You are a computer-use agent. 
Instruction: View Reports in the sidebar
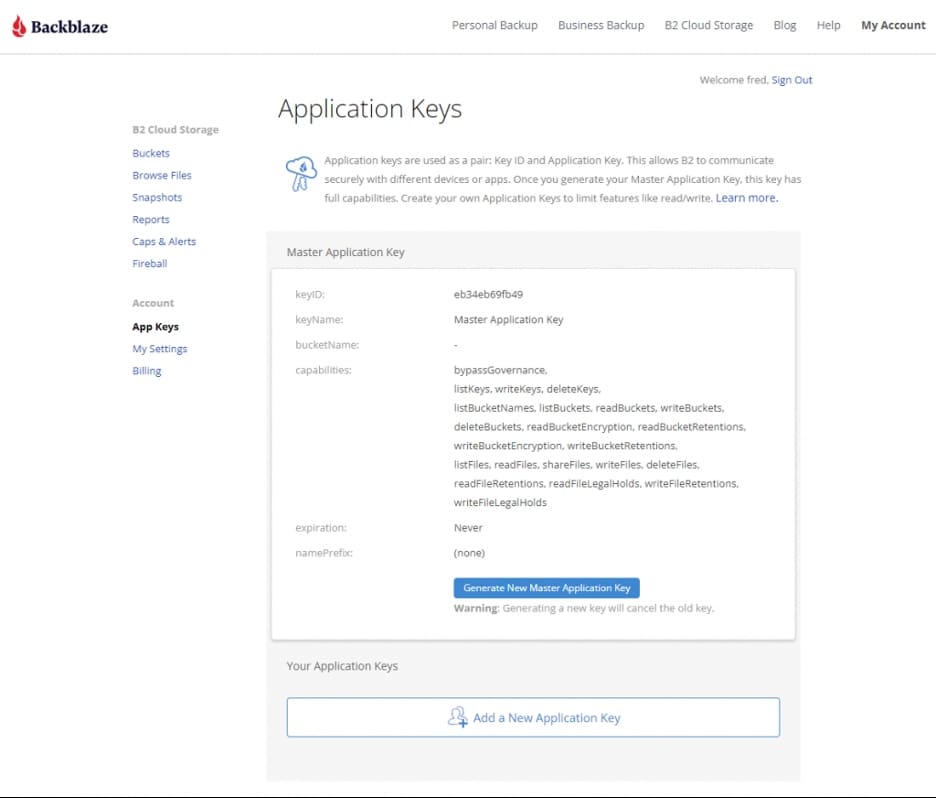[x=151, y=219]
